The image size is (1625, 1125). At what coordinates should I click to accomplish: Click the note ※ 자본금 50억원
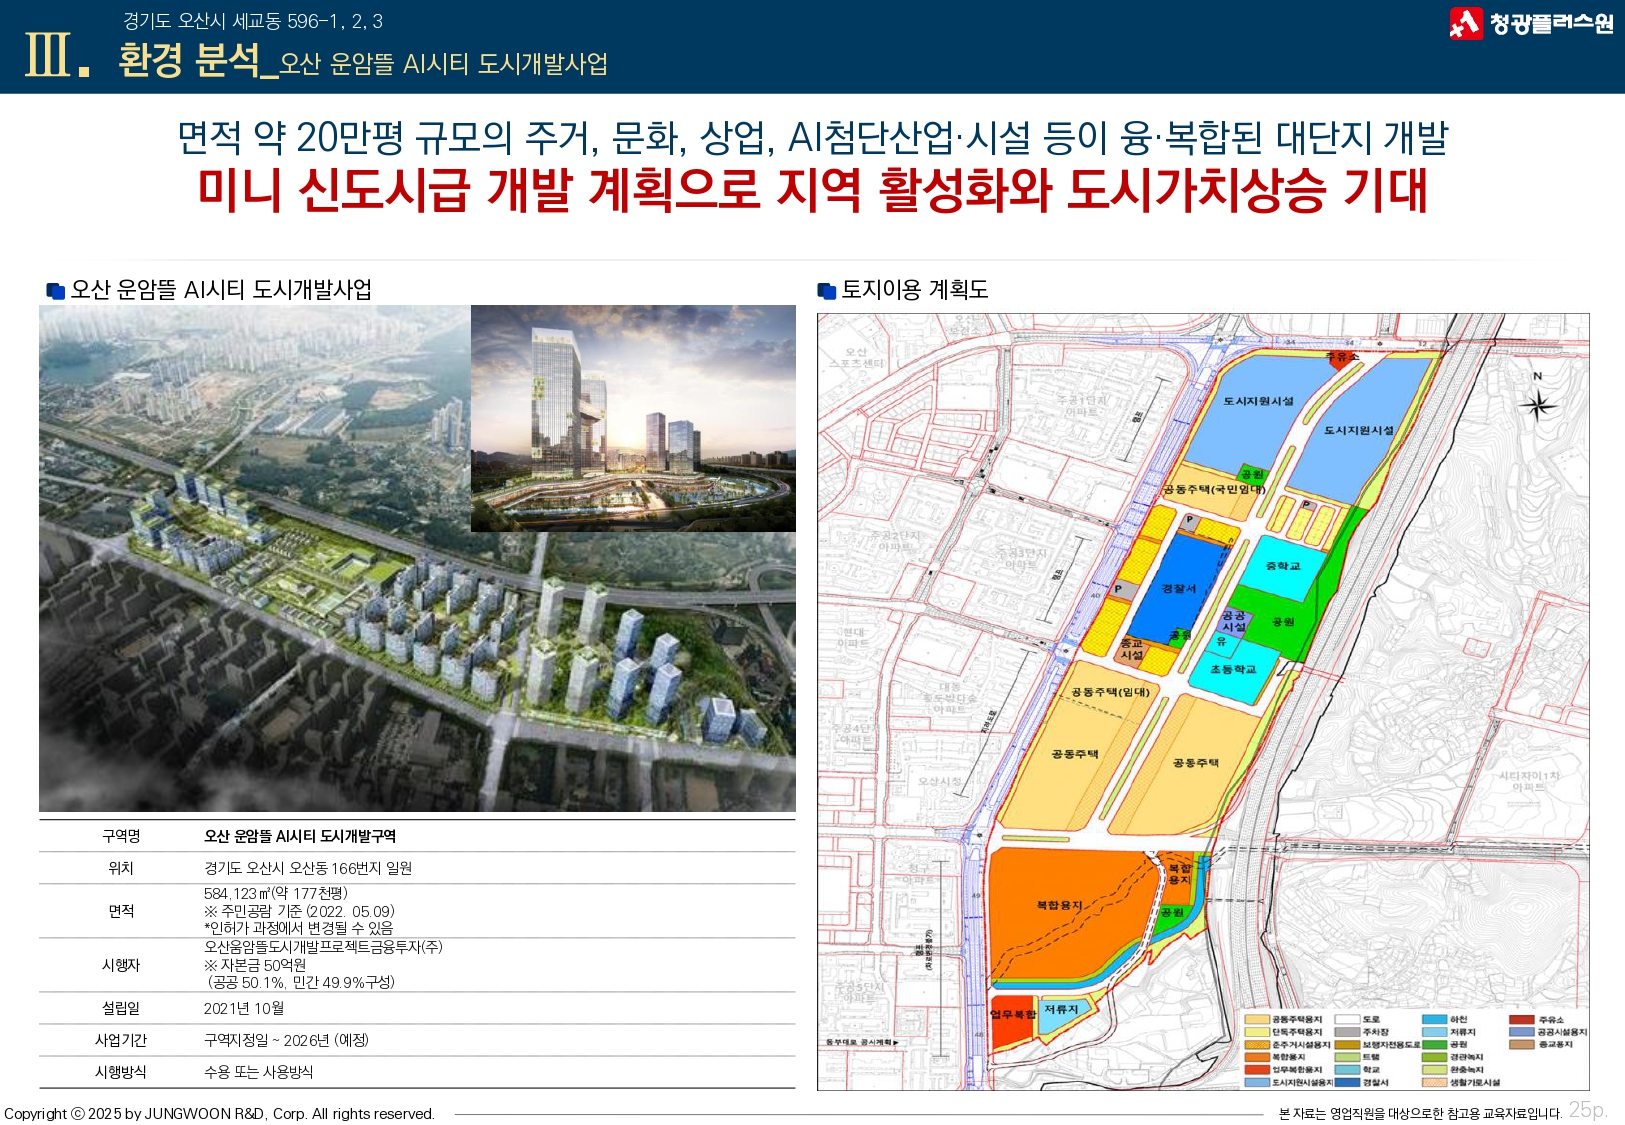255,965
